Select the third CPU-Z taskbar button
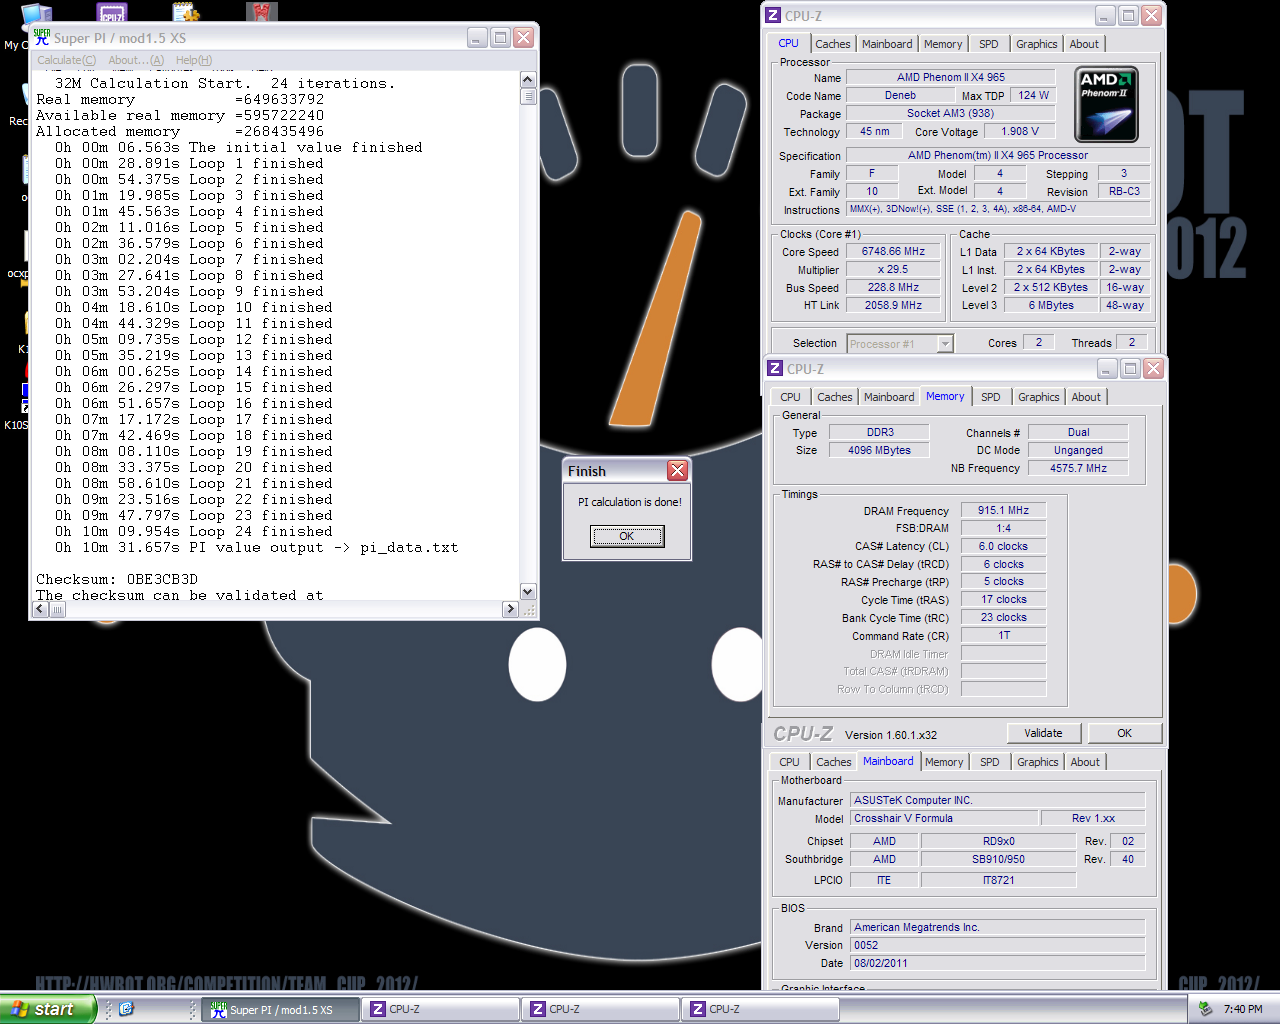Screen dimensions: 1280x1024 (x=761, y=1010)
